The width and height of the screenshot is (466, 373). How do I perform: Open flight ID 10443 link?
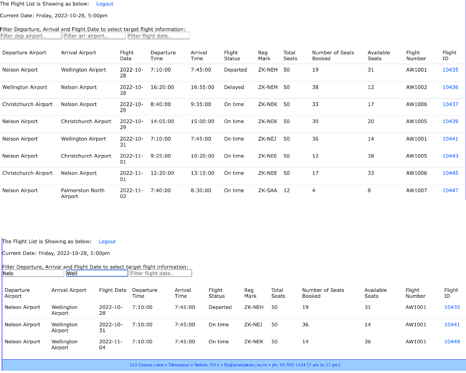click(x=450, y=156)
